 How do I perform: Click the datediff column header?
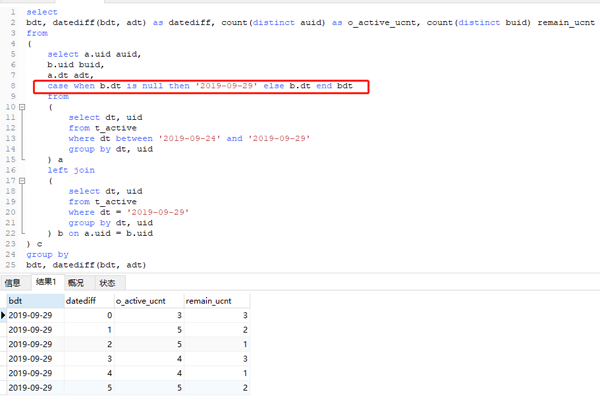click(87, 299)
